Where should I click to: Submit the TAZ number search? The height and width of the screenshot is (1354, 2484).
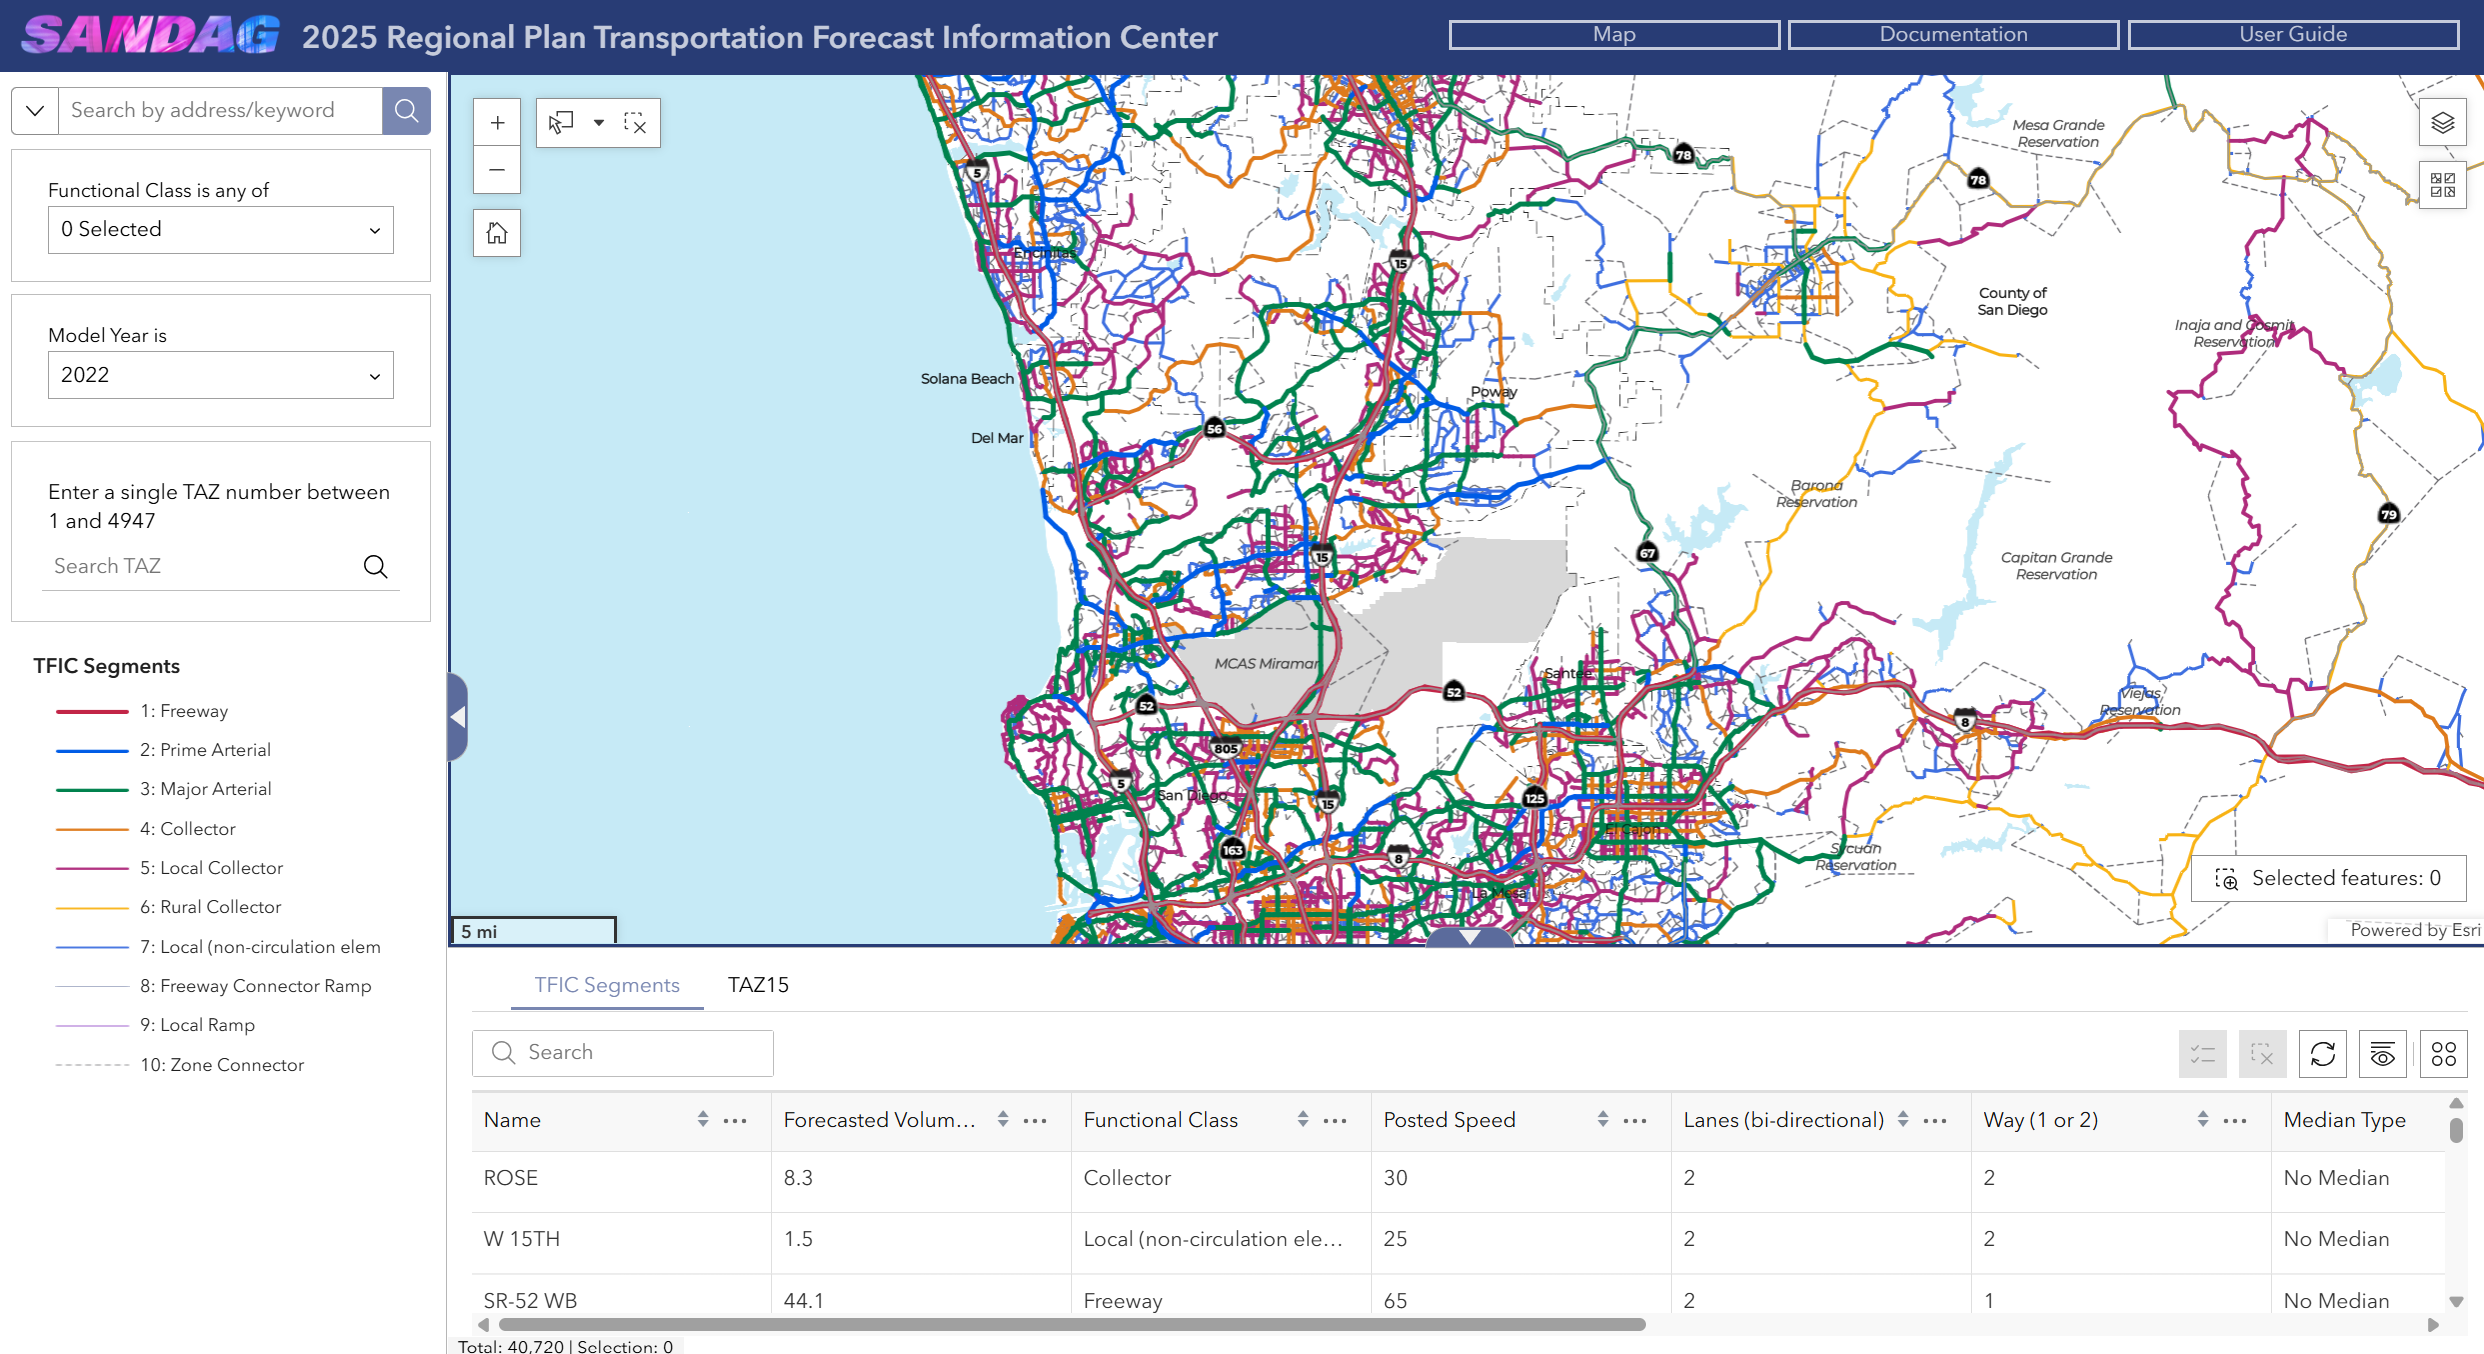point(375,567)
